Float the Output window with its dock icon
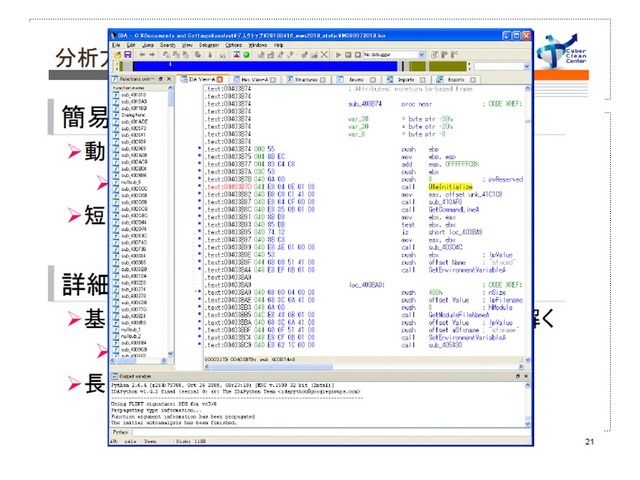Viewport: 640px width, 480px height. (x=518, y=376)
